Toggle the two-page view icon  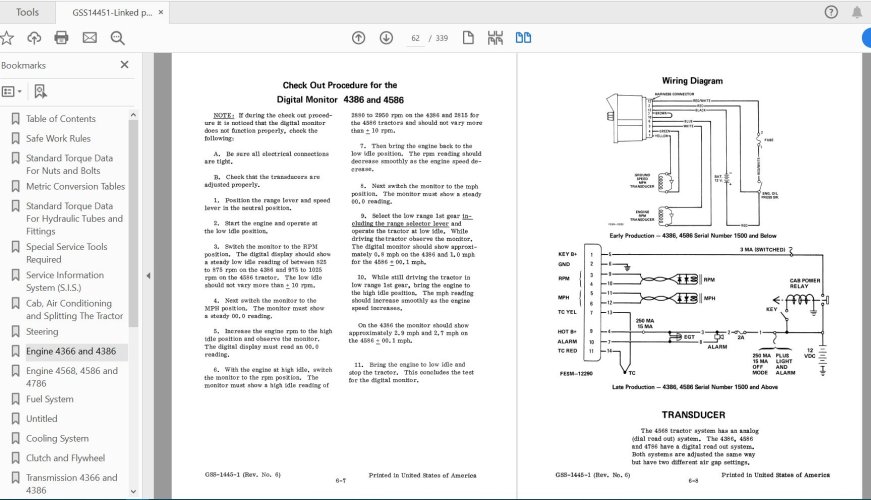pyautogui.click(x=523, y=38)
